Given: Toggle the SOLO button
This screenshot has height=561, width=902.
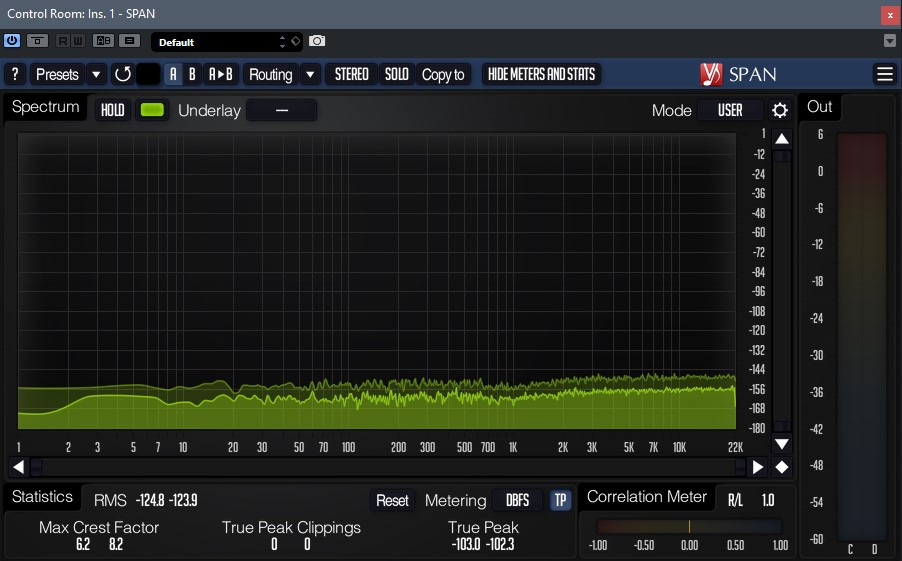Looking at the screenshot, I should pos(396,74).
